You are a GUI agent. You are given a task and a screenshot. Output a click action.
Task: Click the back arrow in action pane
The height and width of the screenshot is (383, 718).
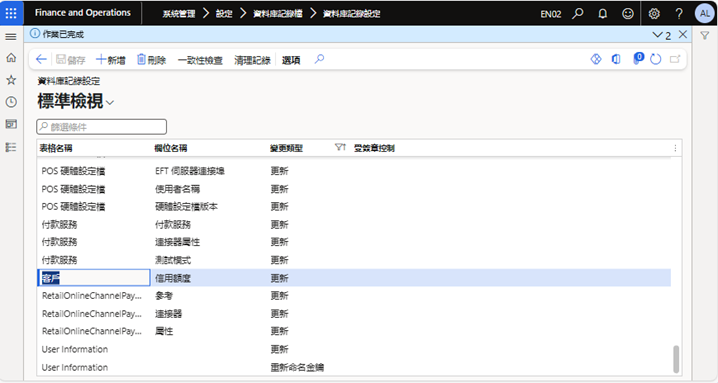41,60
